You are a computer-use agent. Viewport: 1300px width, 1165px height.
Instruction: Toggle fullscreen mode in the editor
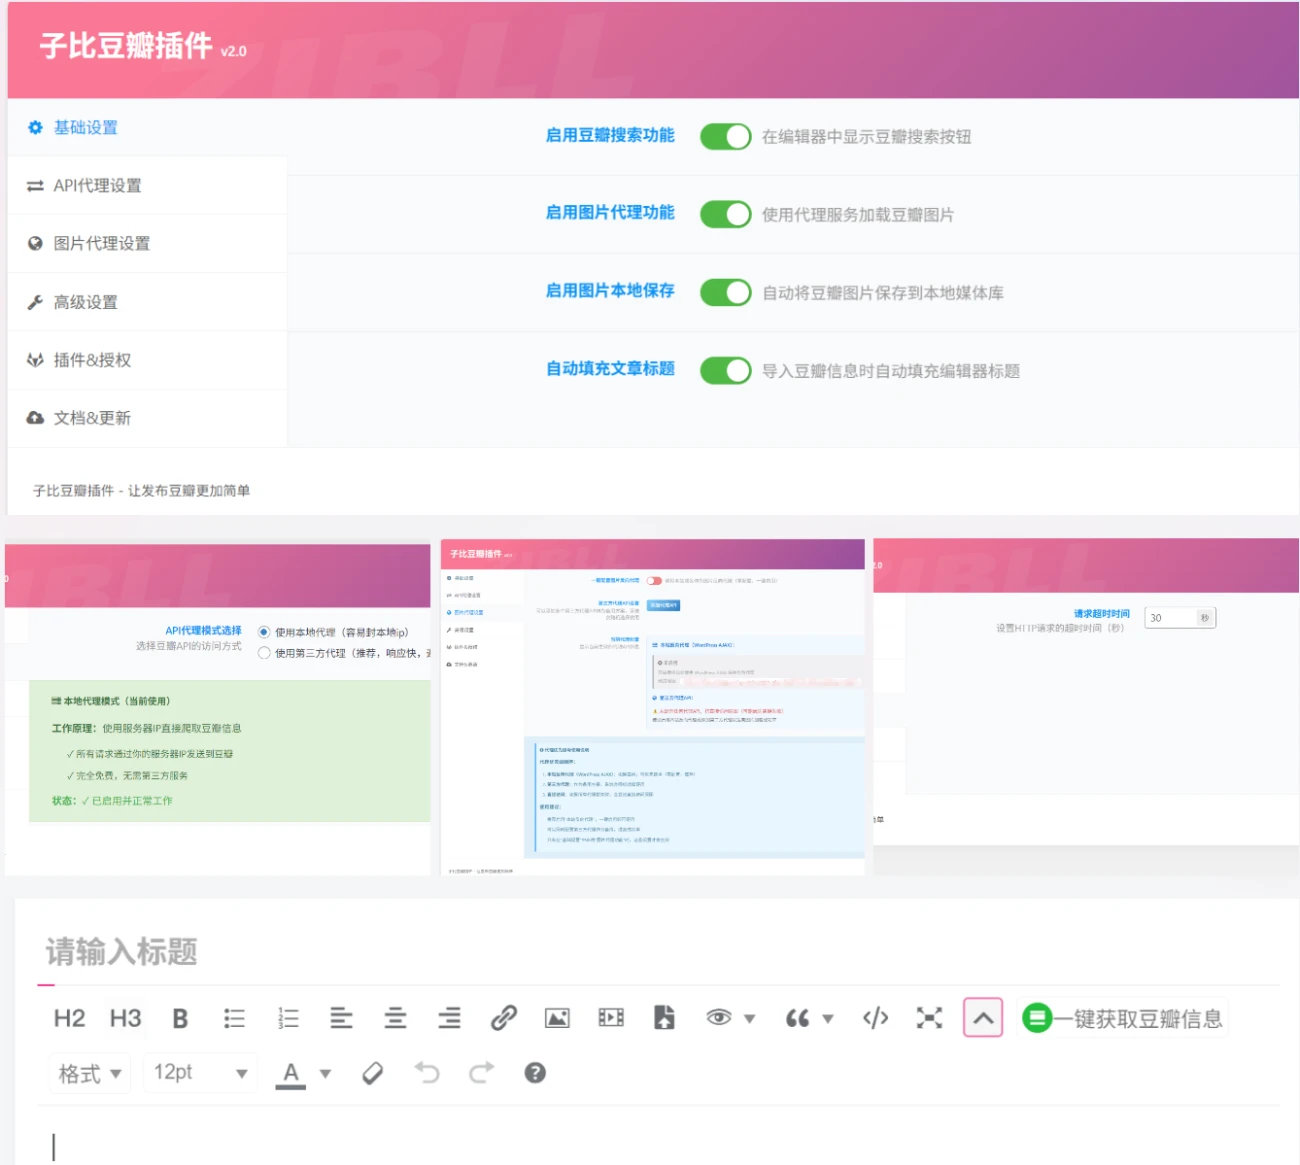click(x=929, y=1017)
